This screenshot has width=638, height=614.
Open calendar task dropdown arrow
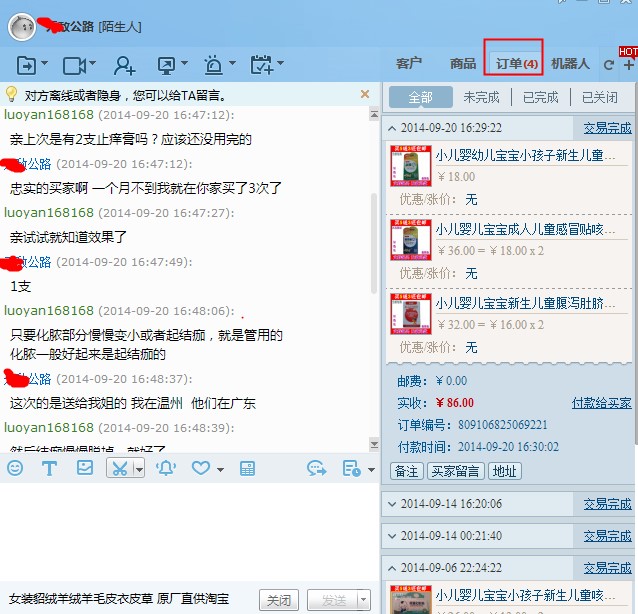(280, 63)
